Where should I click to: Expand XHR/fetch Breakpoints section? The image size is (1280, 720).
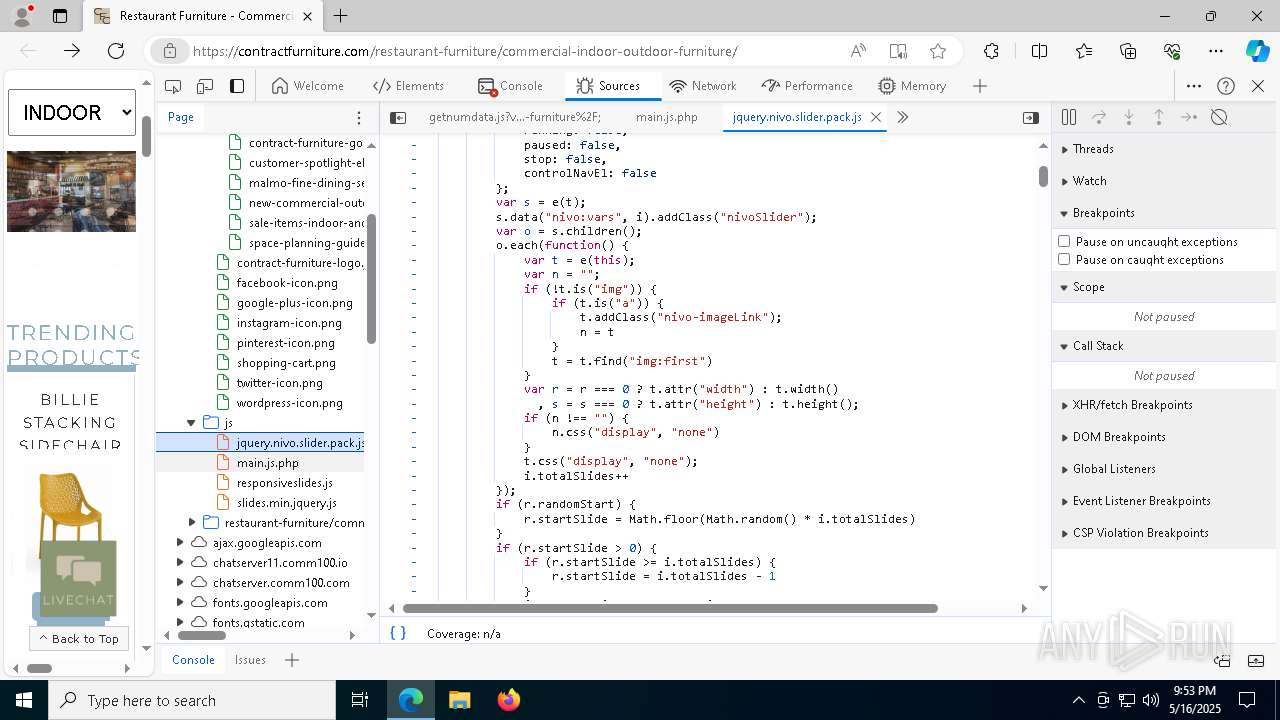click(1165, 405)
